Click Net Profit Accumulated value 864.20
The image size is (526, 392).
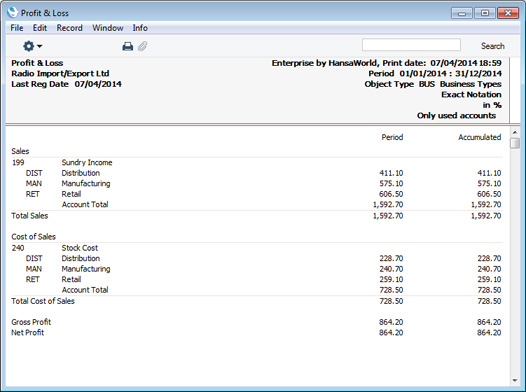tap(489, 333)
